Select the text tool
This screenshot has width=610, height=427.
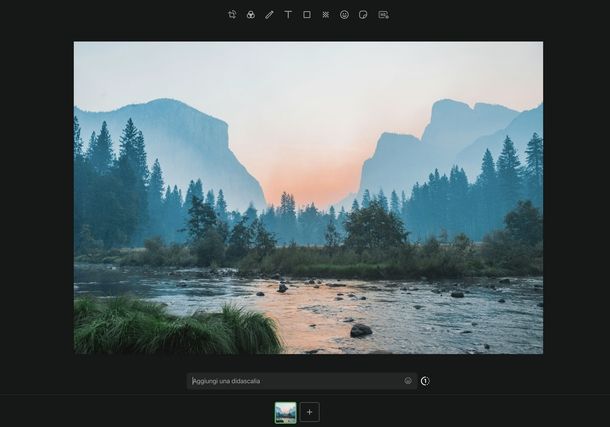click(x=288, y=15)
